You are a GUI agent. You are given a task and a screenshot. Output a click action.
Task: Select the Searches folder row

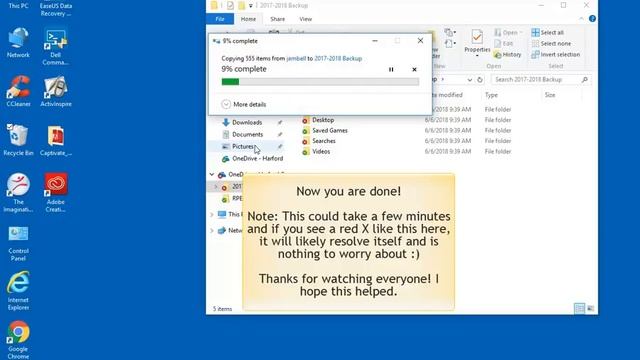click(x=408, y=141)
